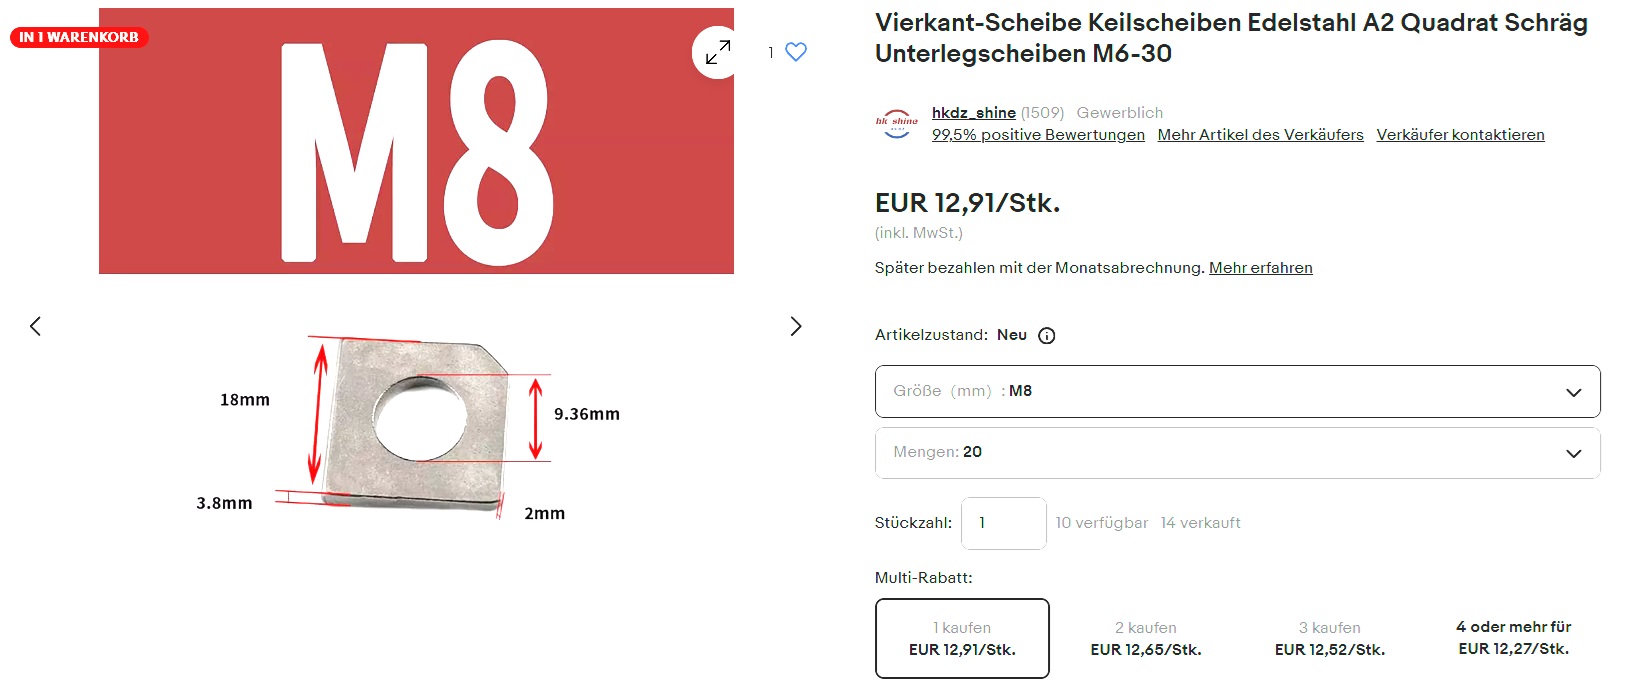The image size is (1636, 685).
Task: Add item to watchlist with heart icon
Action: tap(796, 52)
